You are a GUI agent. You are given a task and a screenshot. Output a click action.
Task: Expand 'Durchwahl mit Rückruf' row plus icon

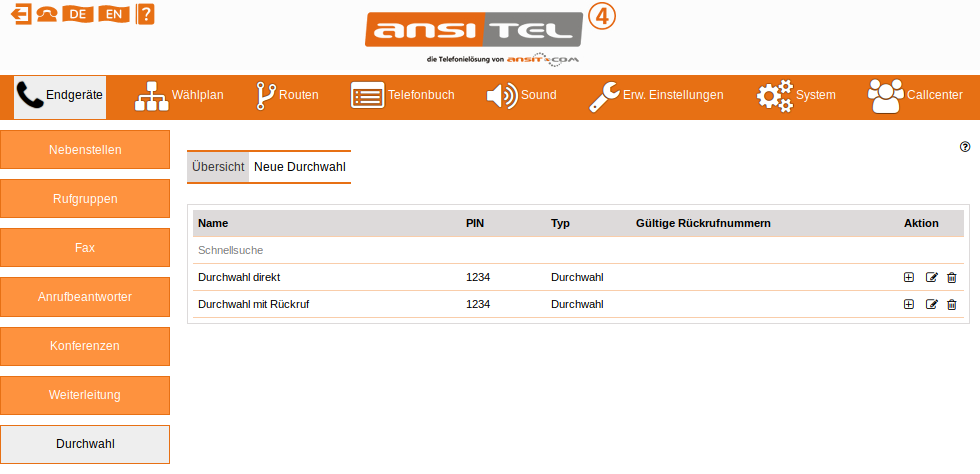click(909, 304)
